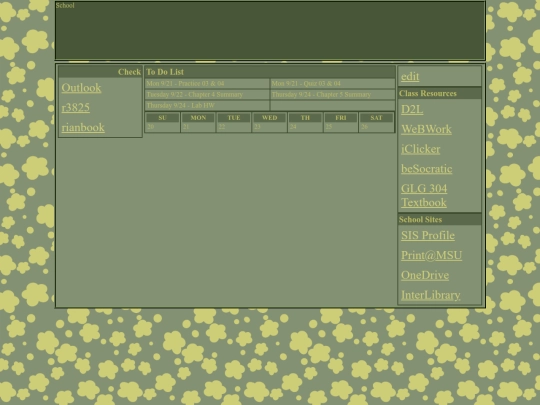Open the rianbook link
This screenshot has height=405, width=540.
(83, 127)
